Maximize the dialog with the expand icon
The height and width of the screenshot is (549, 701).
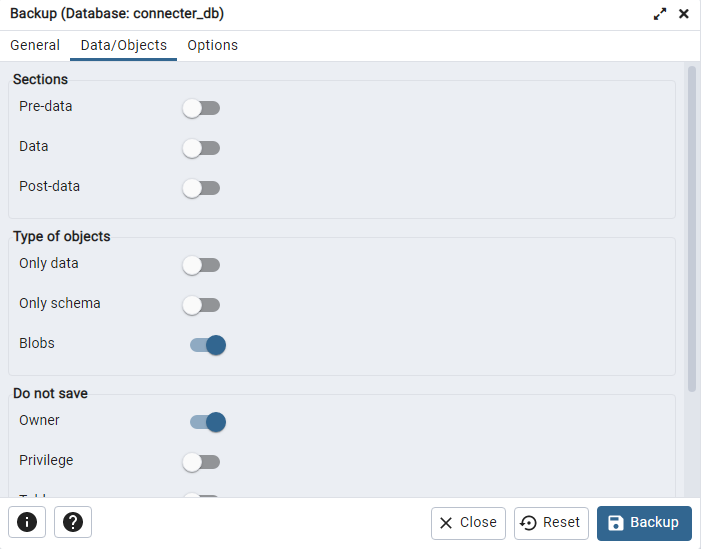click(x=660, y=14)
